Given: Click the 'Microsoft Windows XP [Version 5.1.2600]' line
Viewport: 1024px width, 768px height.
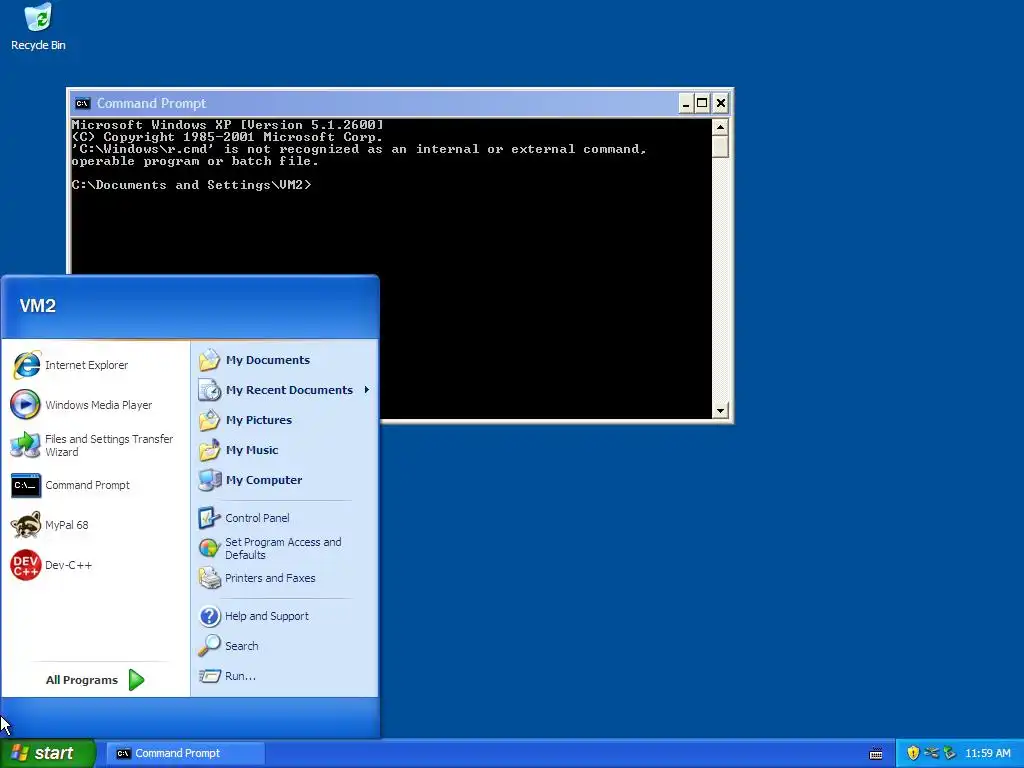Looking at the screenshot, I should (x=227, y=125).
